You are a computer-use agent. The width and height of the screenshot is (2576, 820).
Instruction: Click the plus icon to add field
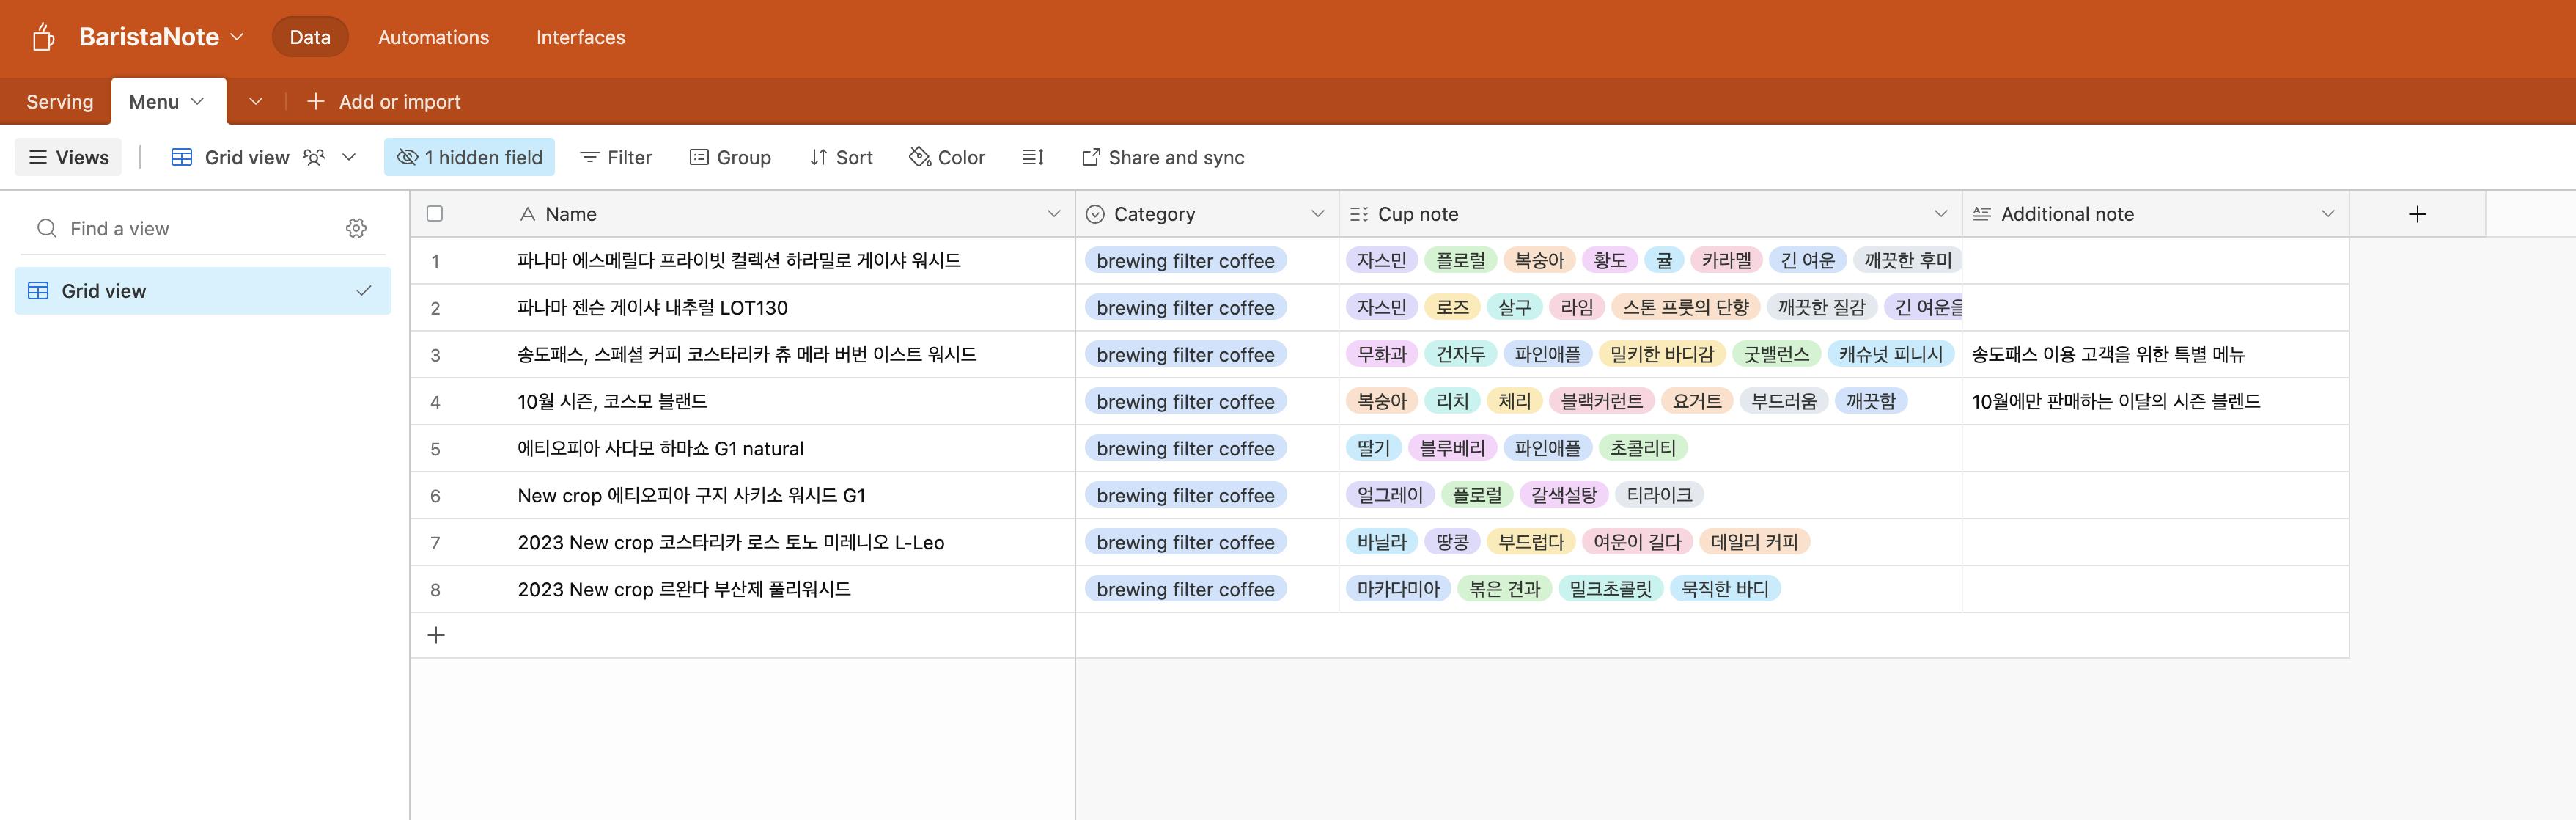(x=2417, y=214)
